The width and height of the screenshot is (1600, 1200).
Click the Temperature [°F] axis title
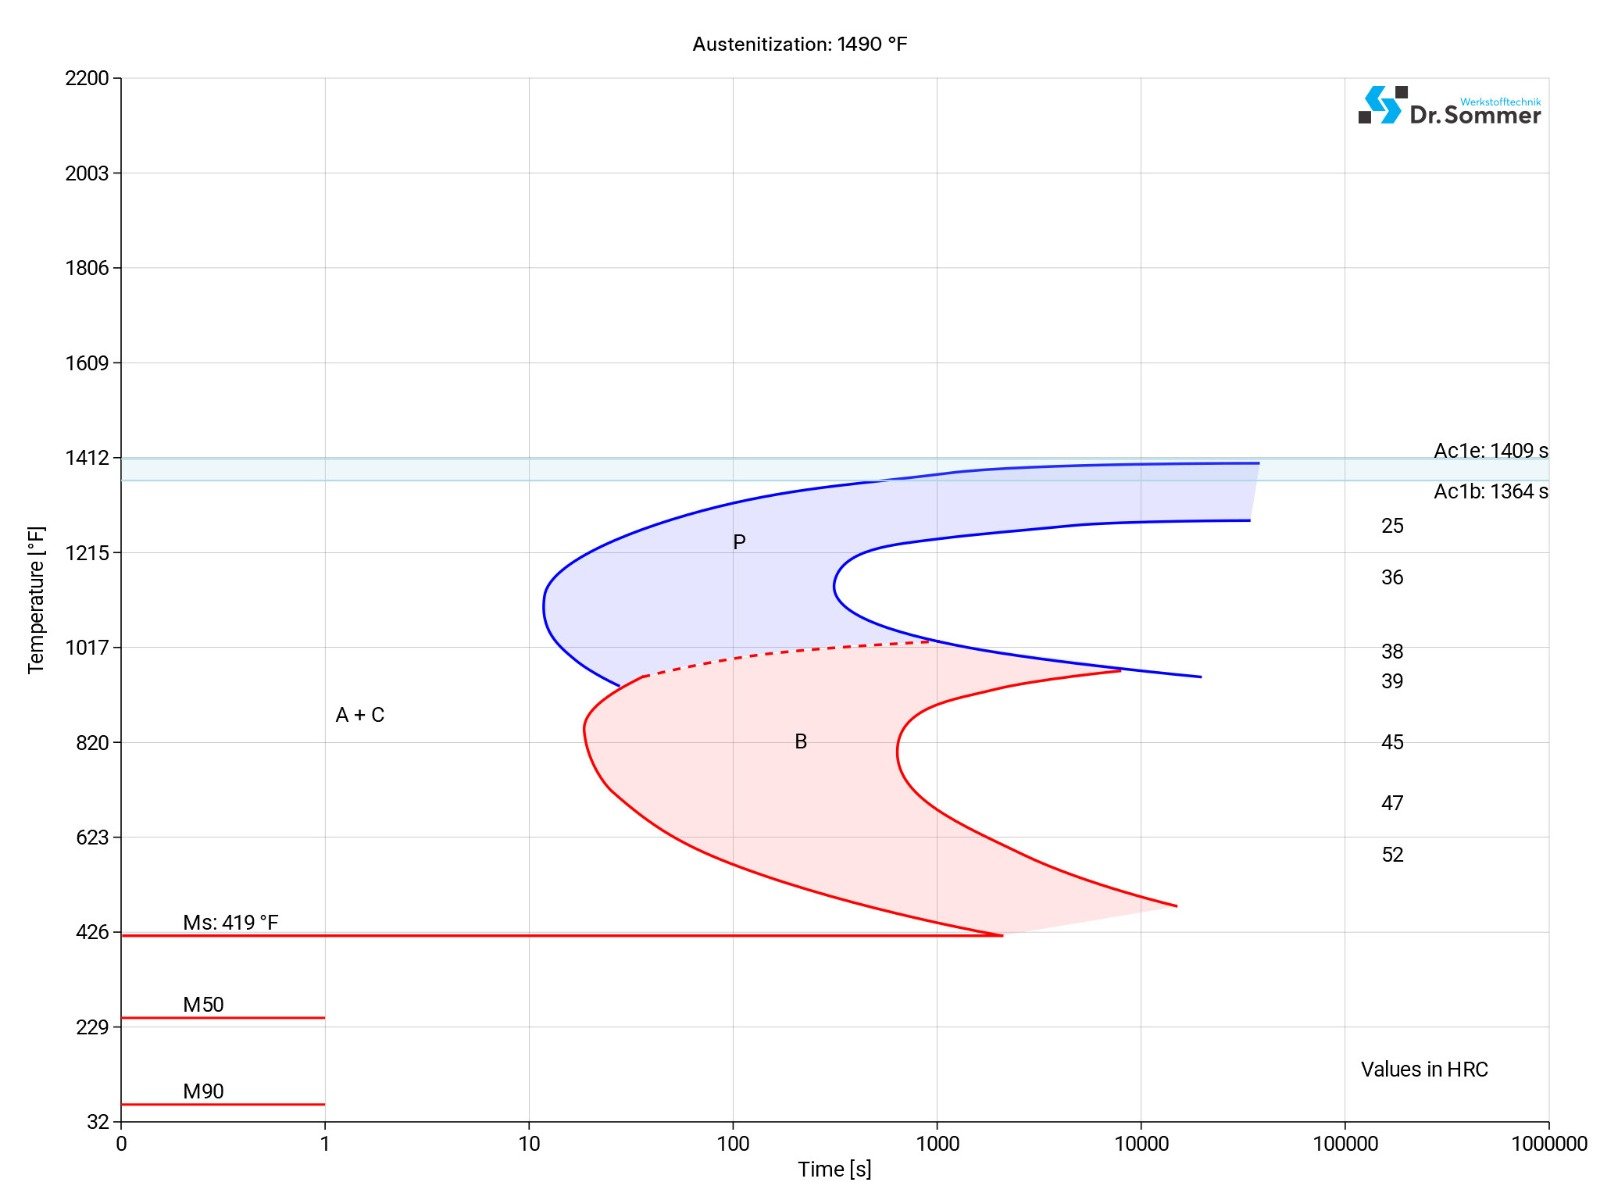[36, 600]
